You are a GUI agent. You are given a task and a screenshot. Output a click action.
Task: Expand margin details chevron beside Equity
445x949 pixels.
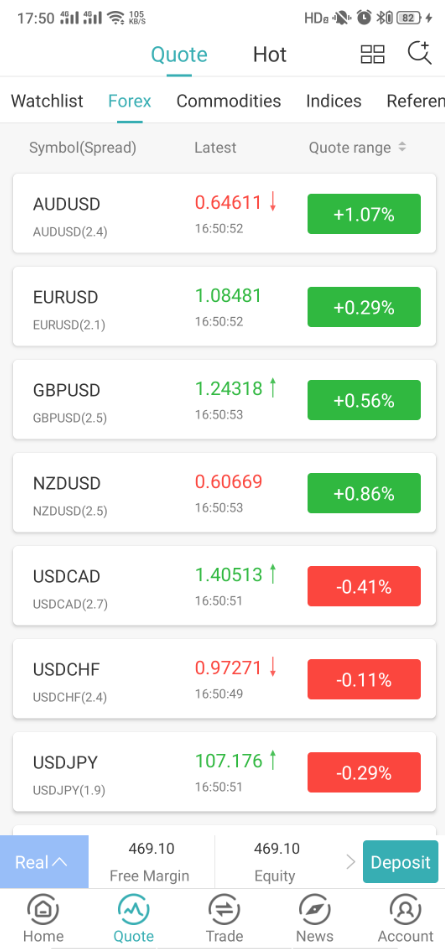(x=351, y=862)
